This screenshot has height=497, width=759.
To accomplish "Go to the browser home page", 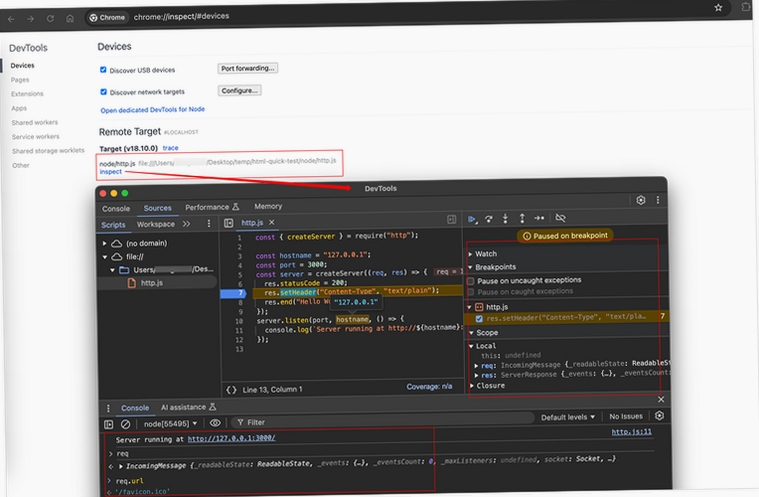I will tap(70, 18).
